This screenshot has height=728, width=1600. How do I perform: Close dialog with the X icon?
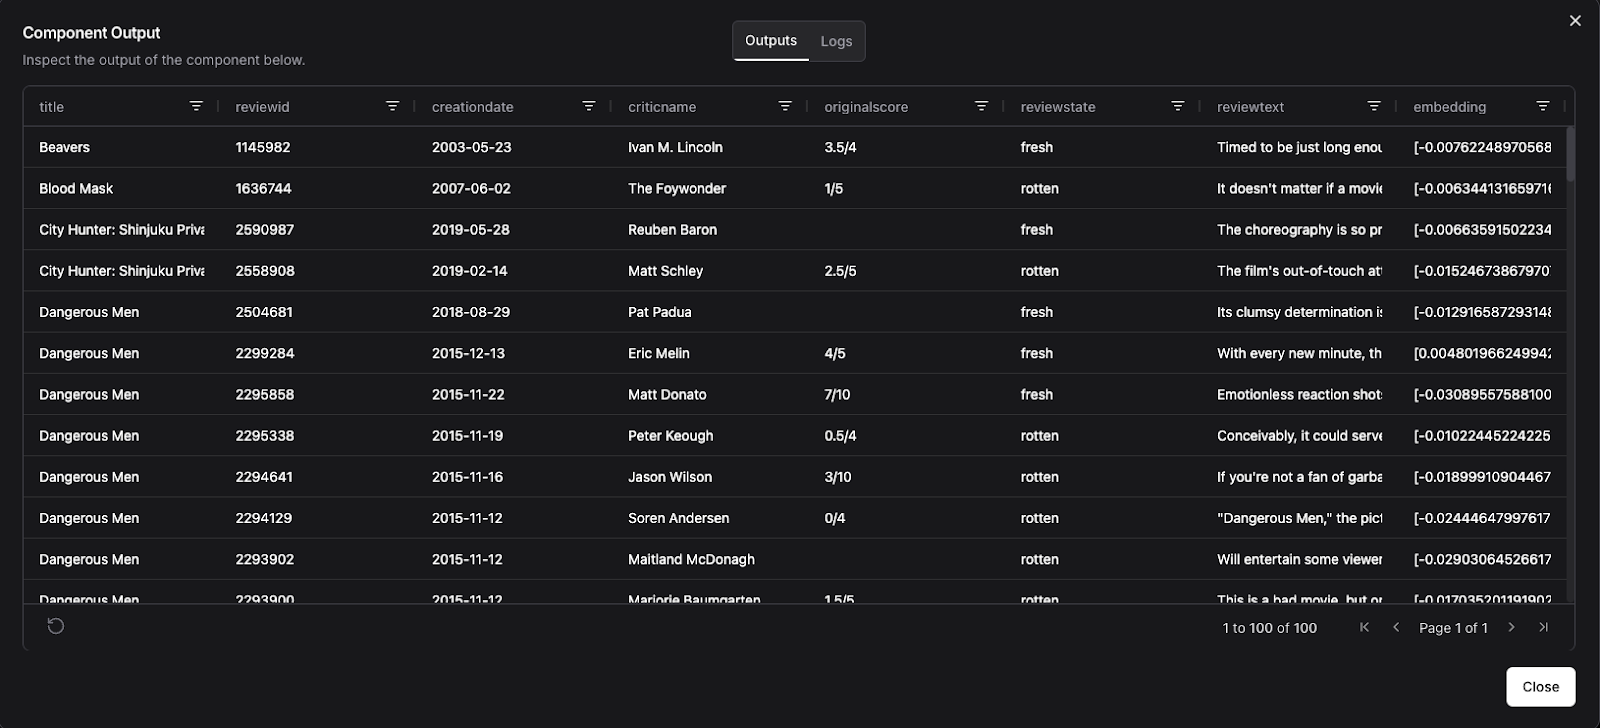point(1575,21)
